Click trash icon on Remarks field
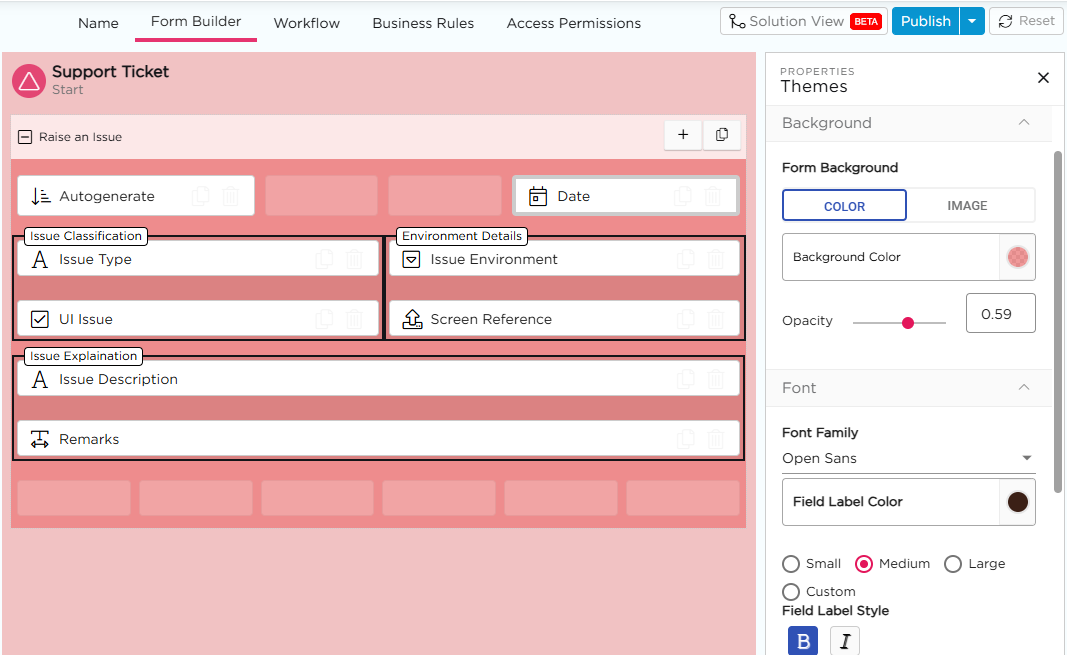This screenshot has height=655, width=1067. [716, 439]
